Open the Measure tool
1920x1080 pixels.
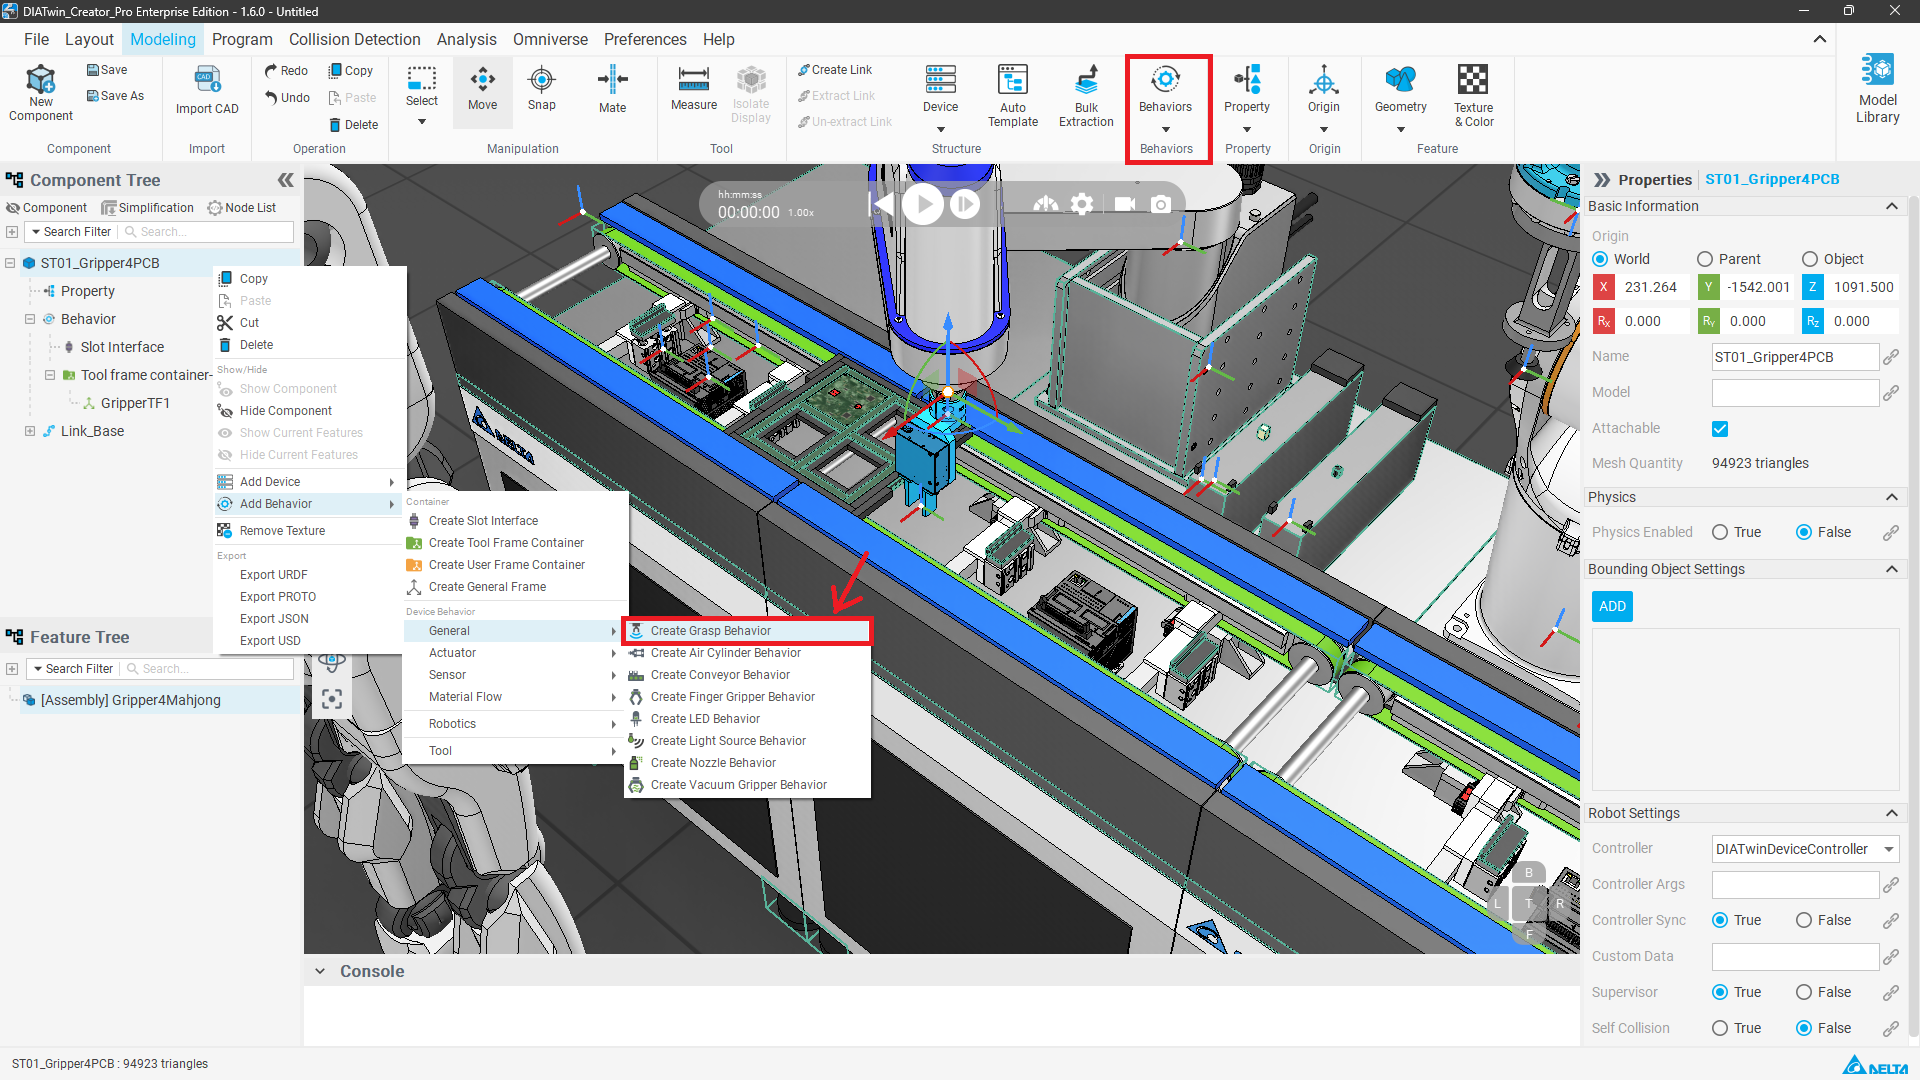(x=694, y=88)
